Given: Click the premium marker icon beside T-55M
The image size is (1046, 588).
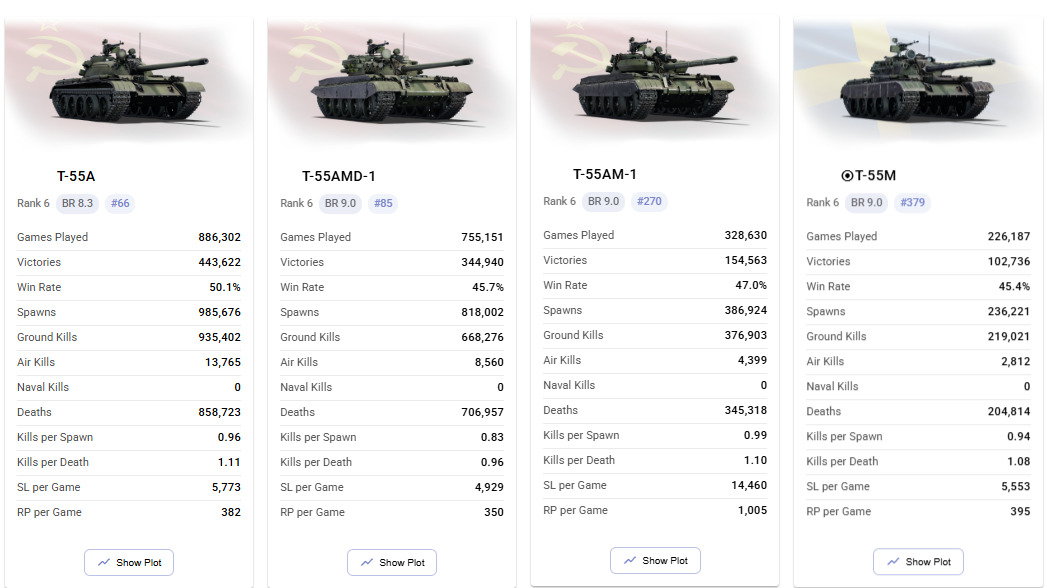Looking at the screenshot, I should (x=847, y=176).
